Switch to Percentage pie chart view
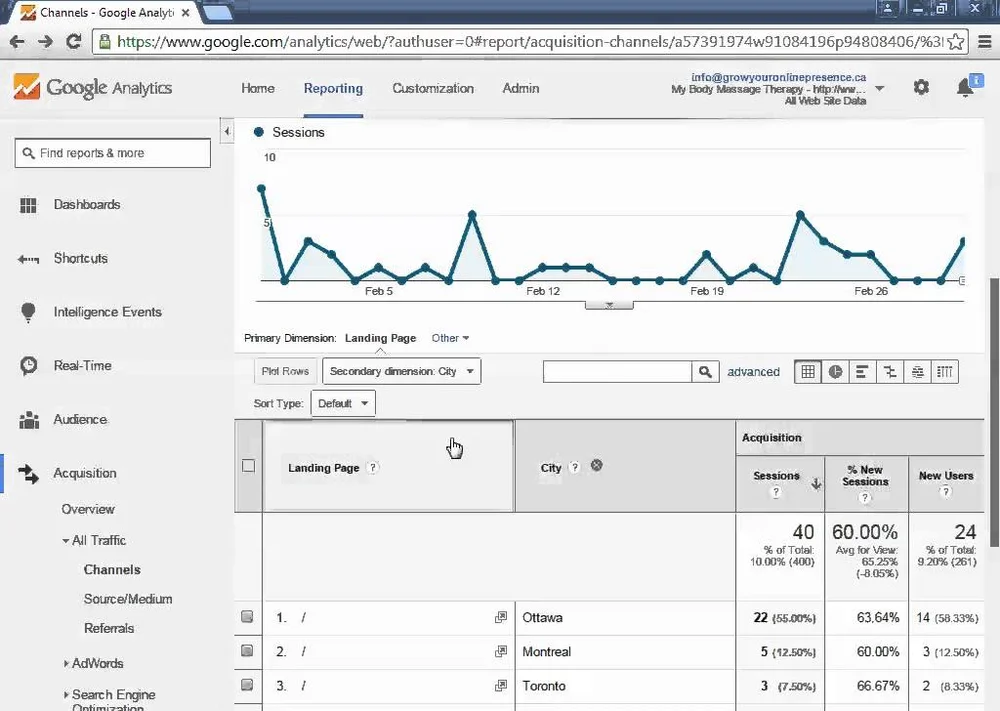 pyautogui.click(x=835, y=372)
